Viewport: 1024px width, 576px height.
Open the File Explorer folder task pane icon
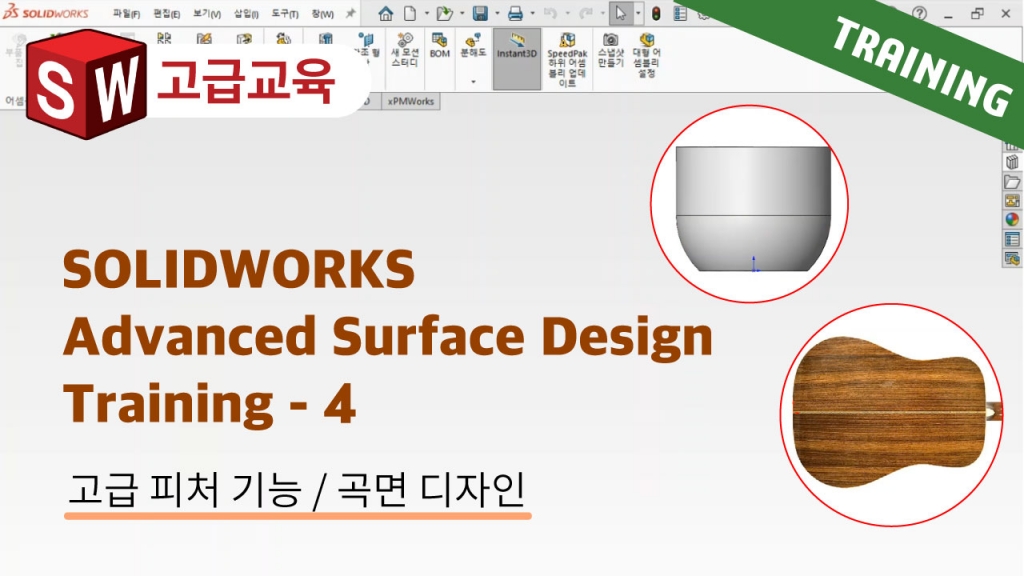1012,182
